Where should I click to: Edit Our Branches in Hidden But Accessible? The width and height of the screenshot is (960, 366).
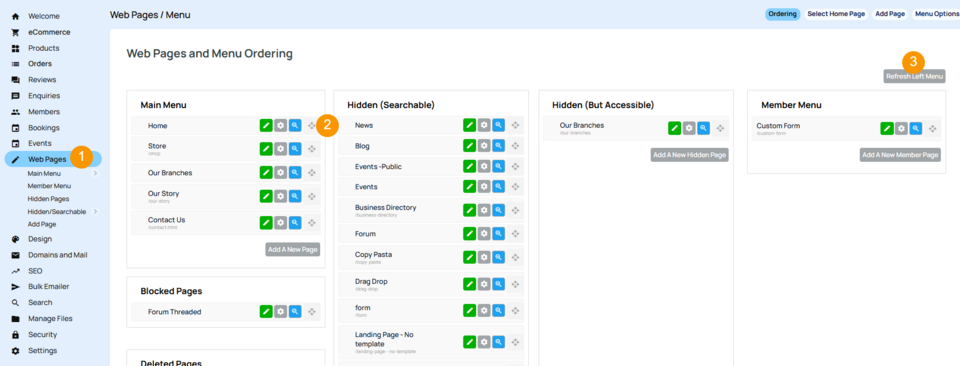[674, 128]
